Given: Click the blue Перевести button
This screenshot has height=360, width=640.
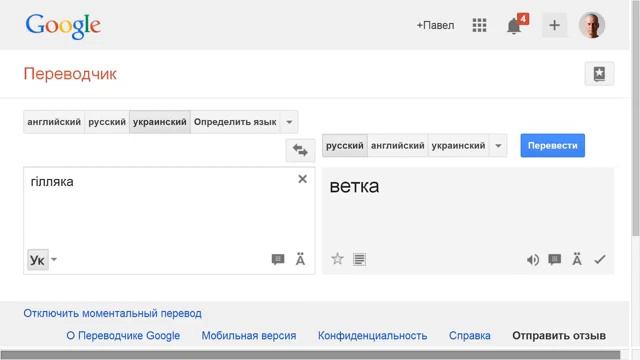Looking at the screenshot, I should 552,146.
